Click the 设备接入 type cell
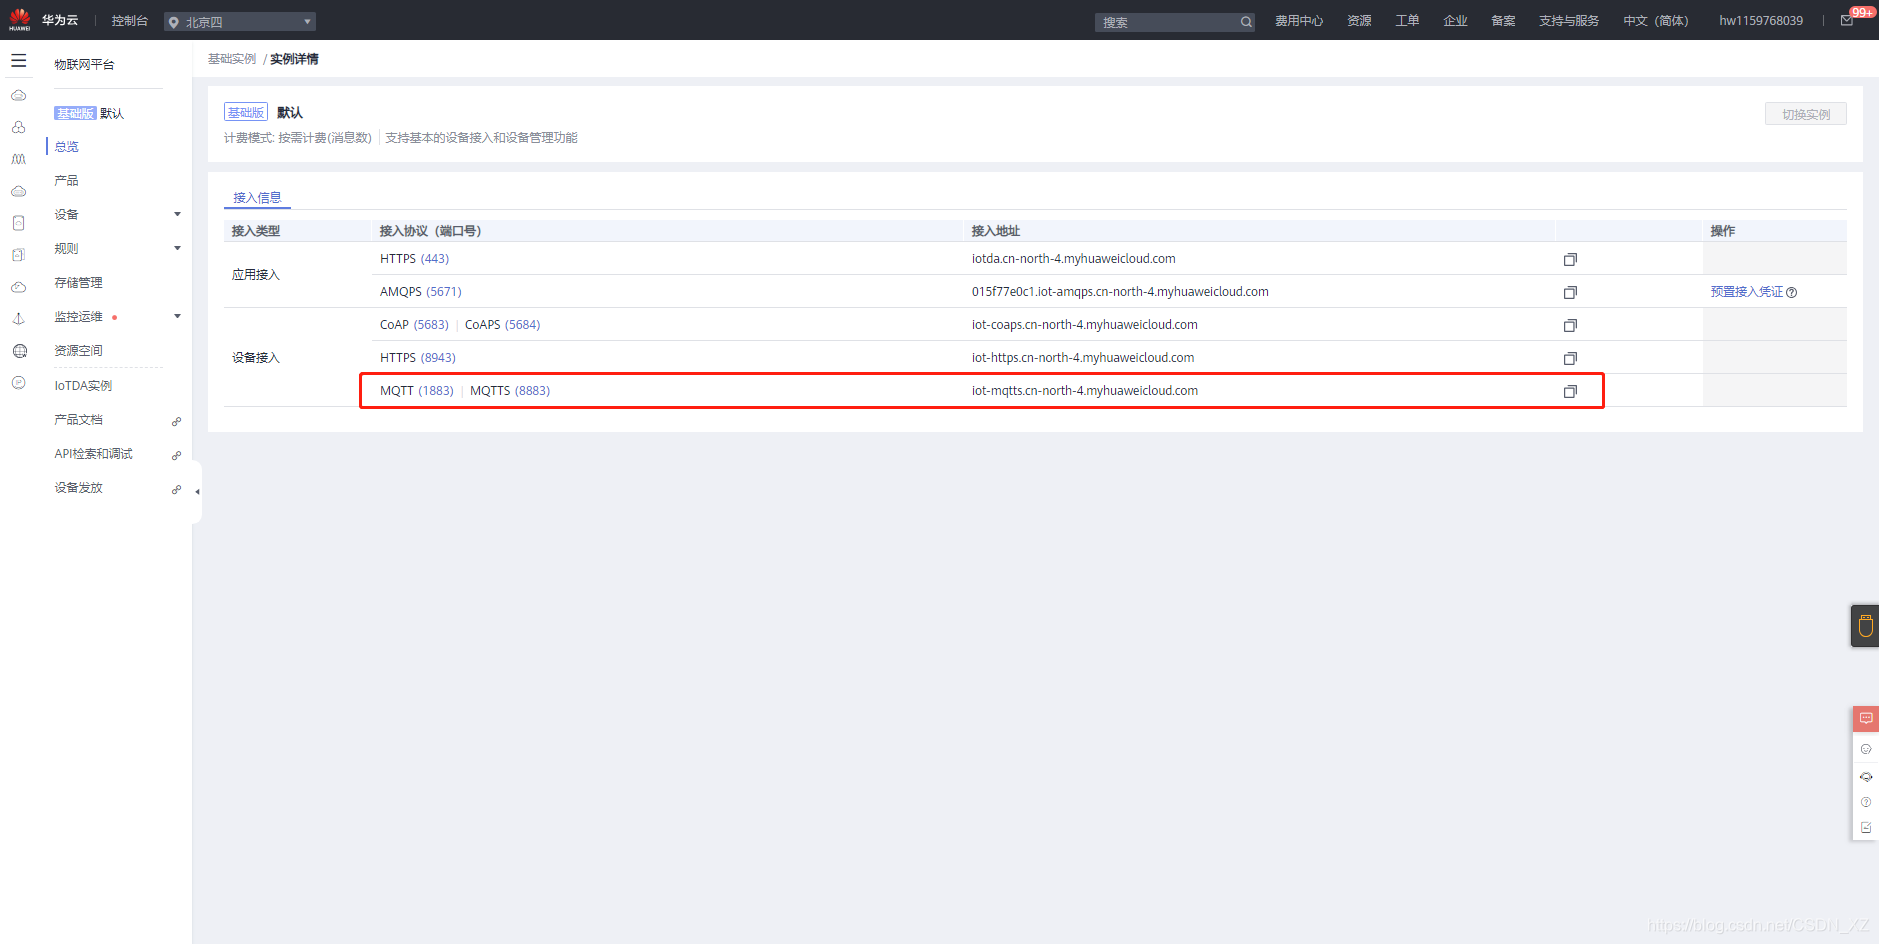The width and height of the screenshot is (1879, 944). coord(256,358)
